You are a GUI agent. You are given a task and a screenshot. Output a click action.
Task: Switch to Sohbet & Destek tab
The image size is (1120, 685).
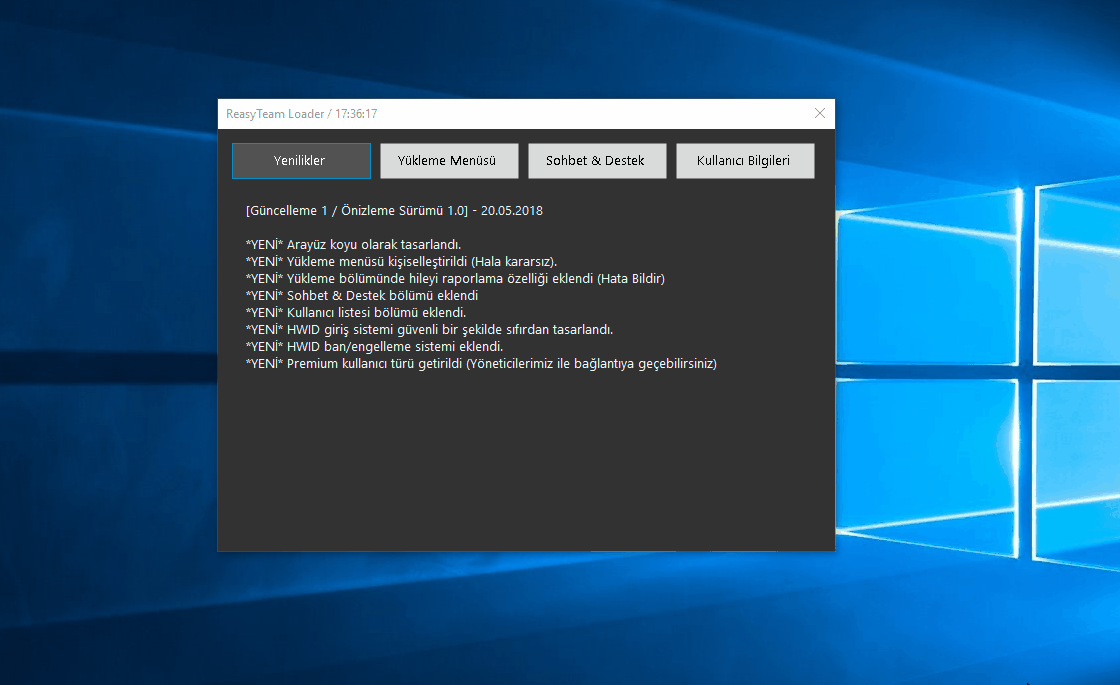click(x=596, y=161)
